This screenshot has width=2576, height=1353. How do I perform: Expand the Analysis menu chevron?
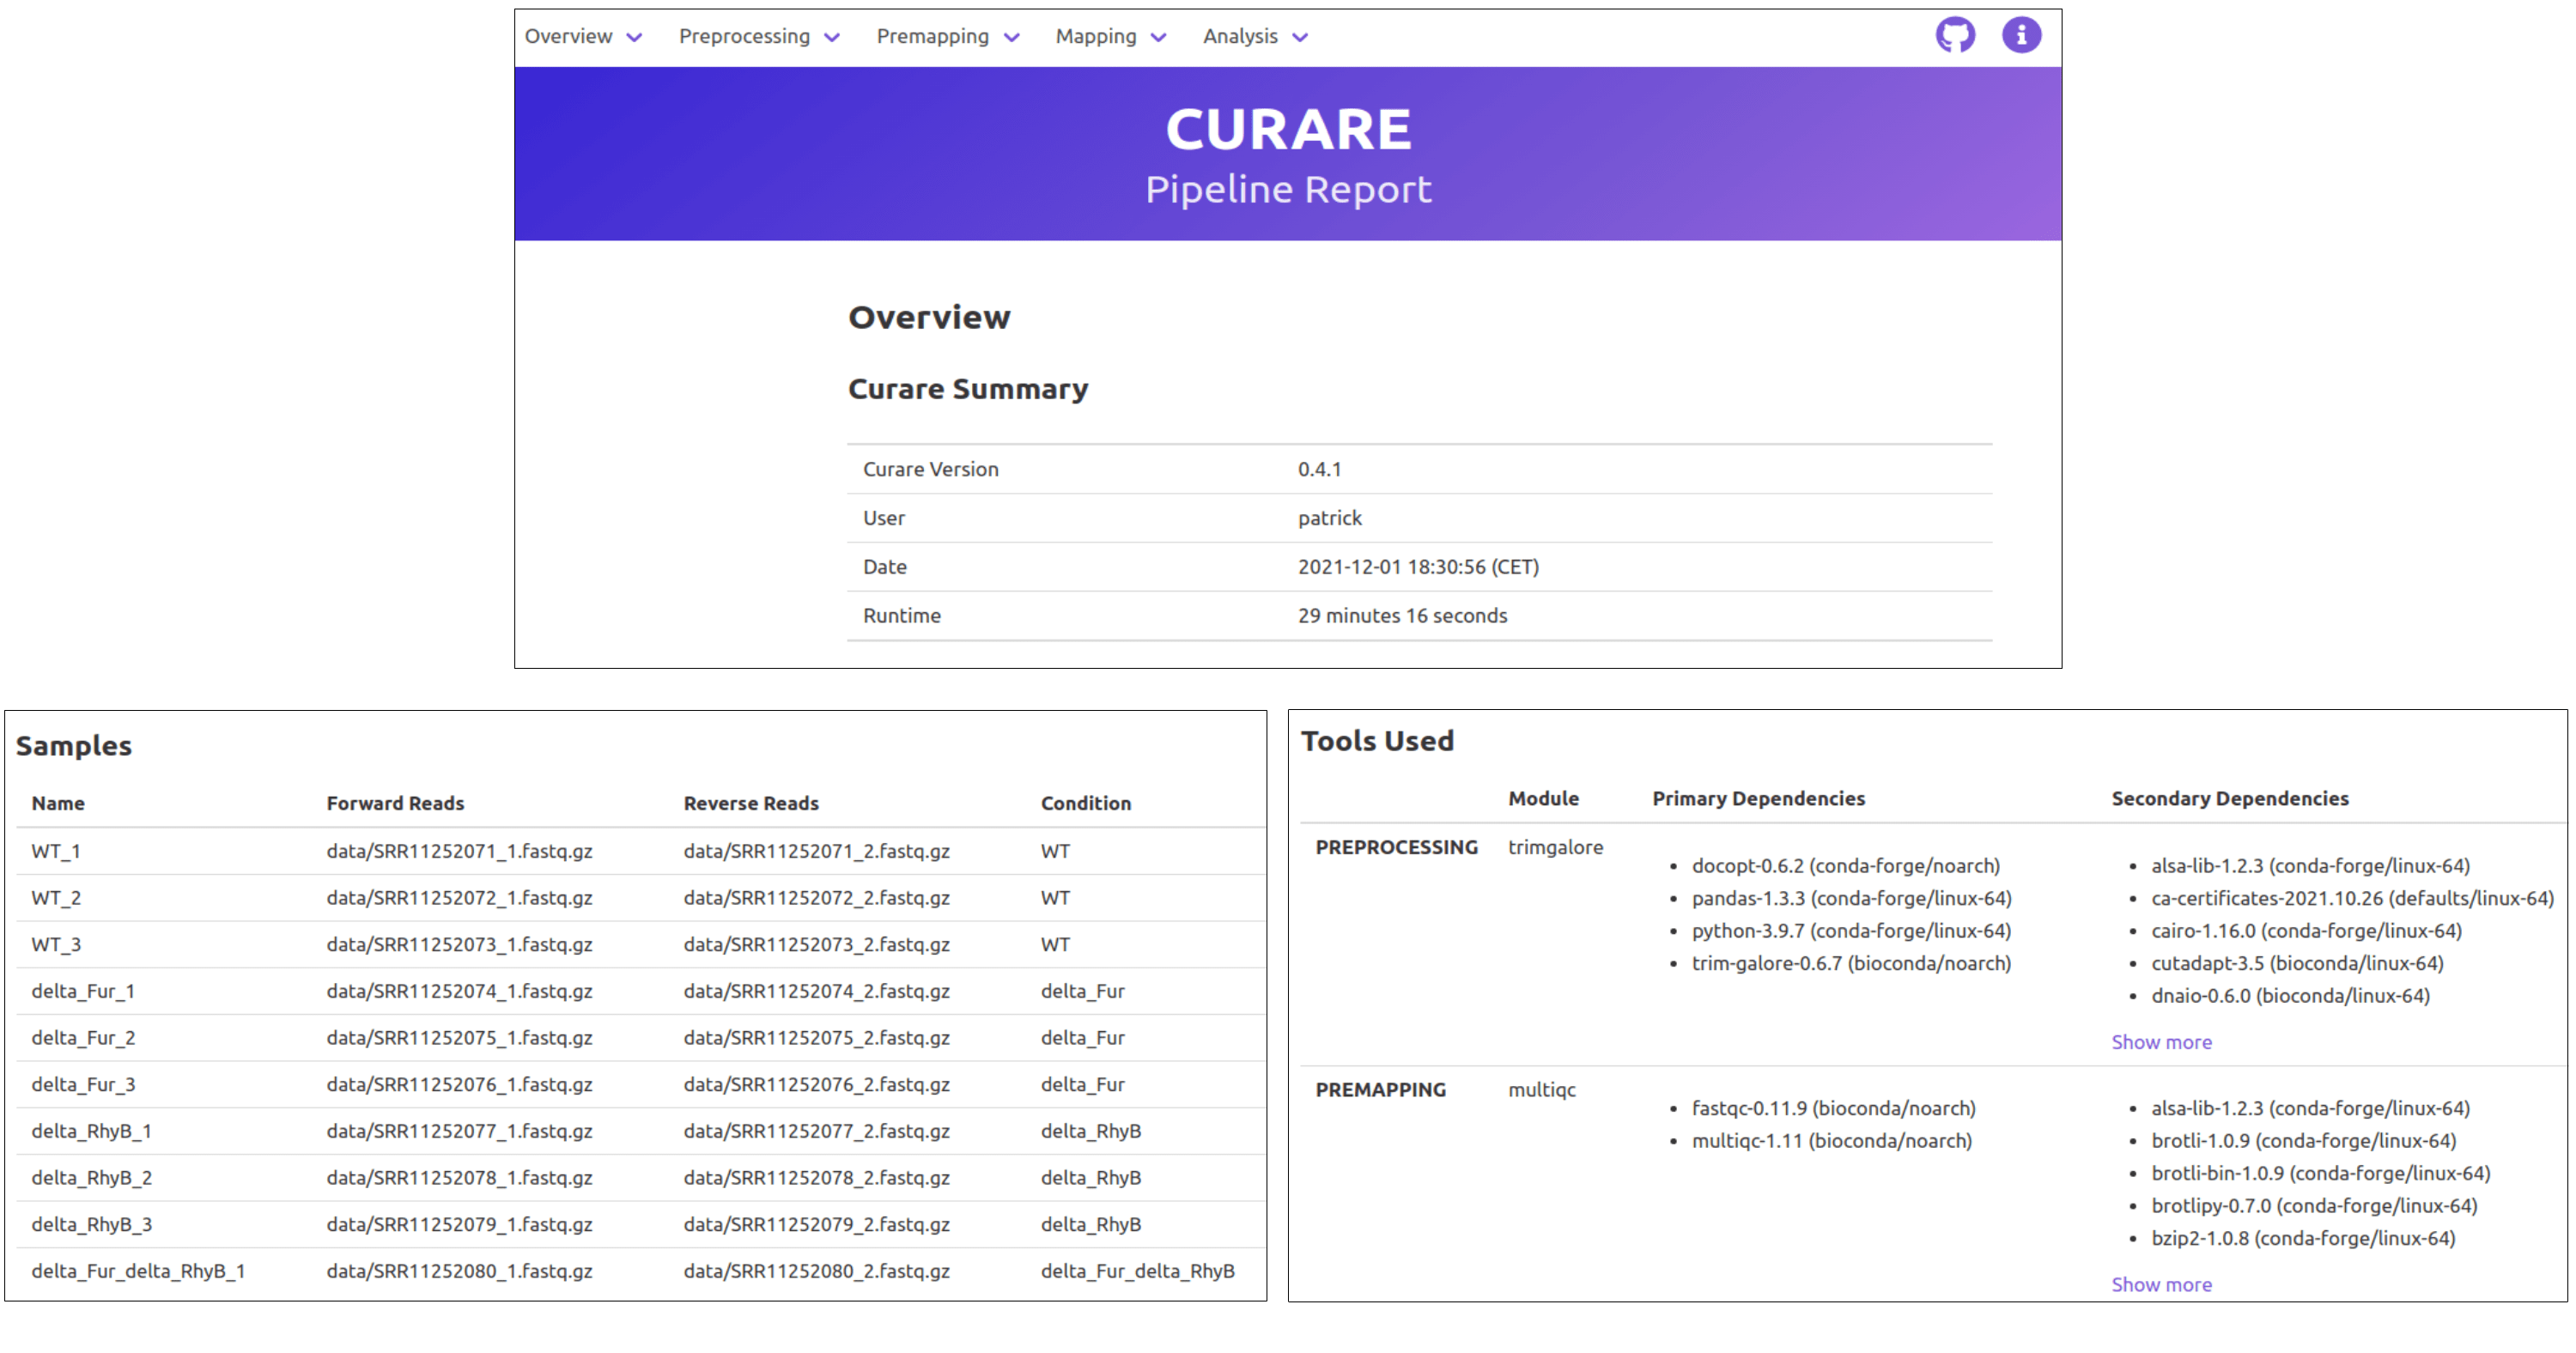tap(1300, 38)
